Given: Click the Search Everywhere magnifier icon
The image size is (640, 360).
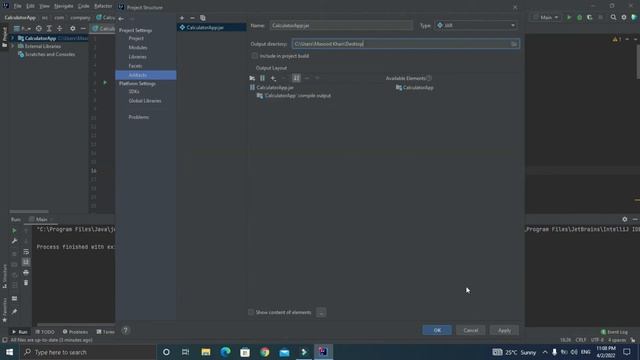Looking at the screenshot, I should 613,18.
